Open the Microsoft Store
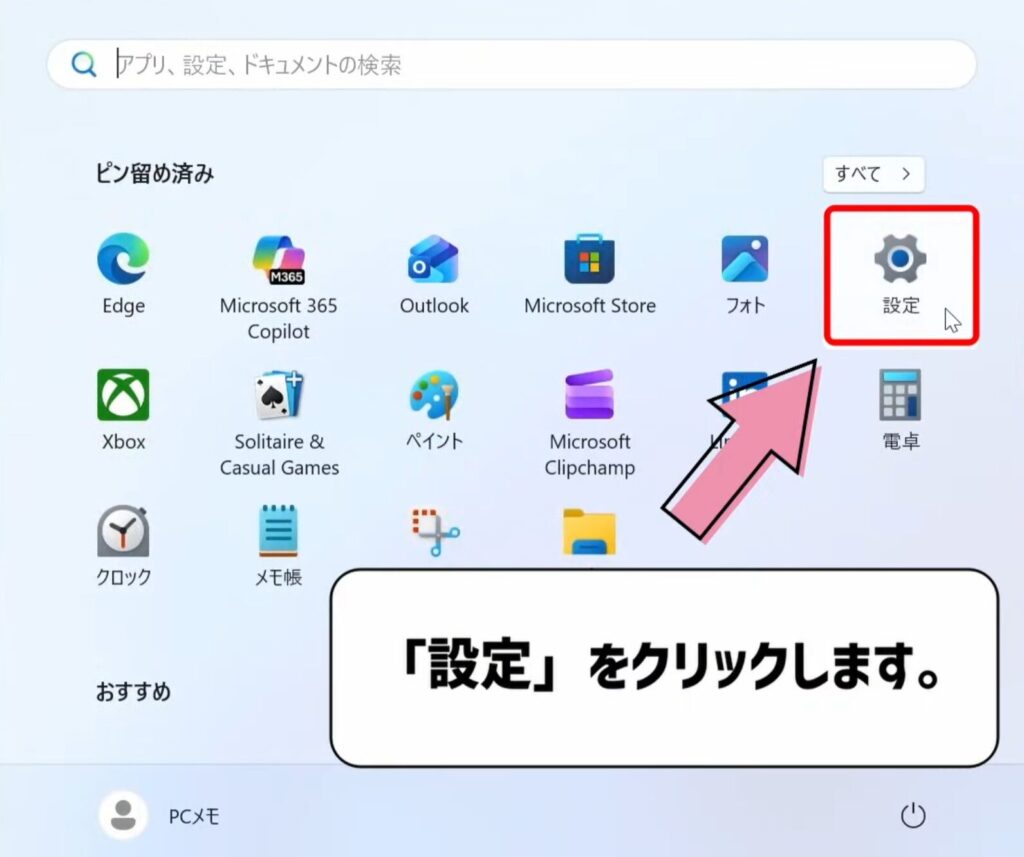The height and width of the screenshot is (857, 1024). point(589,262)
